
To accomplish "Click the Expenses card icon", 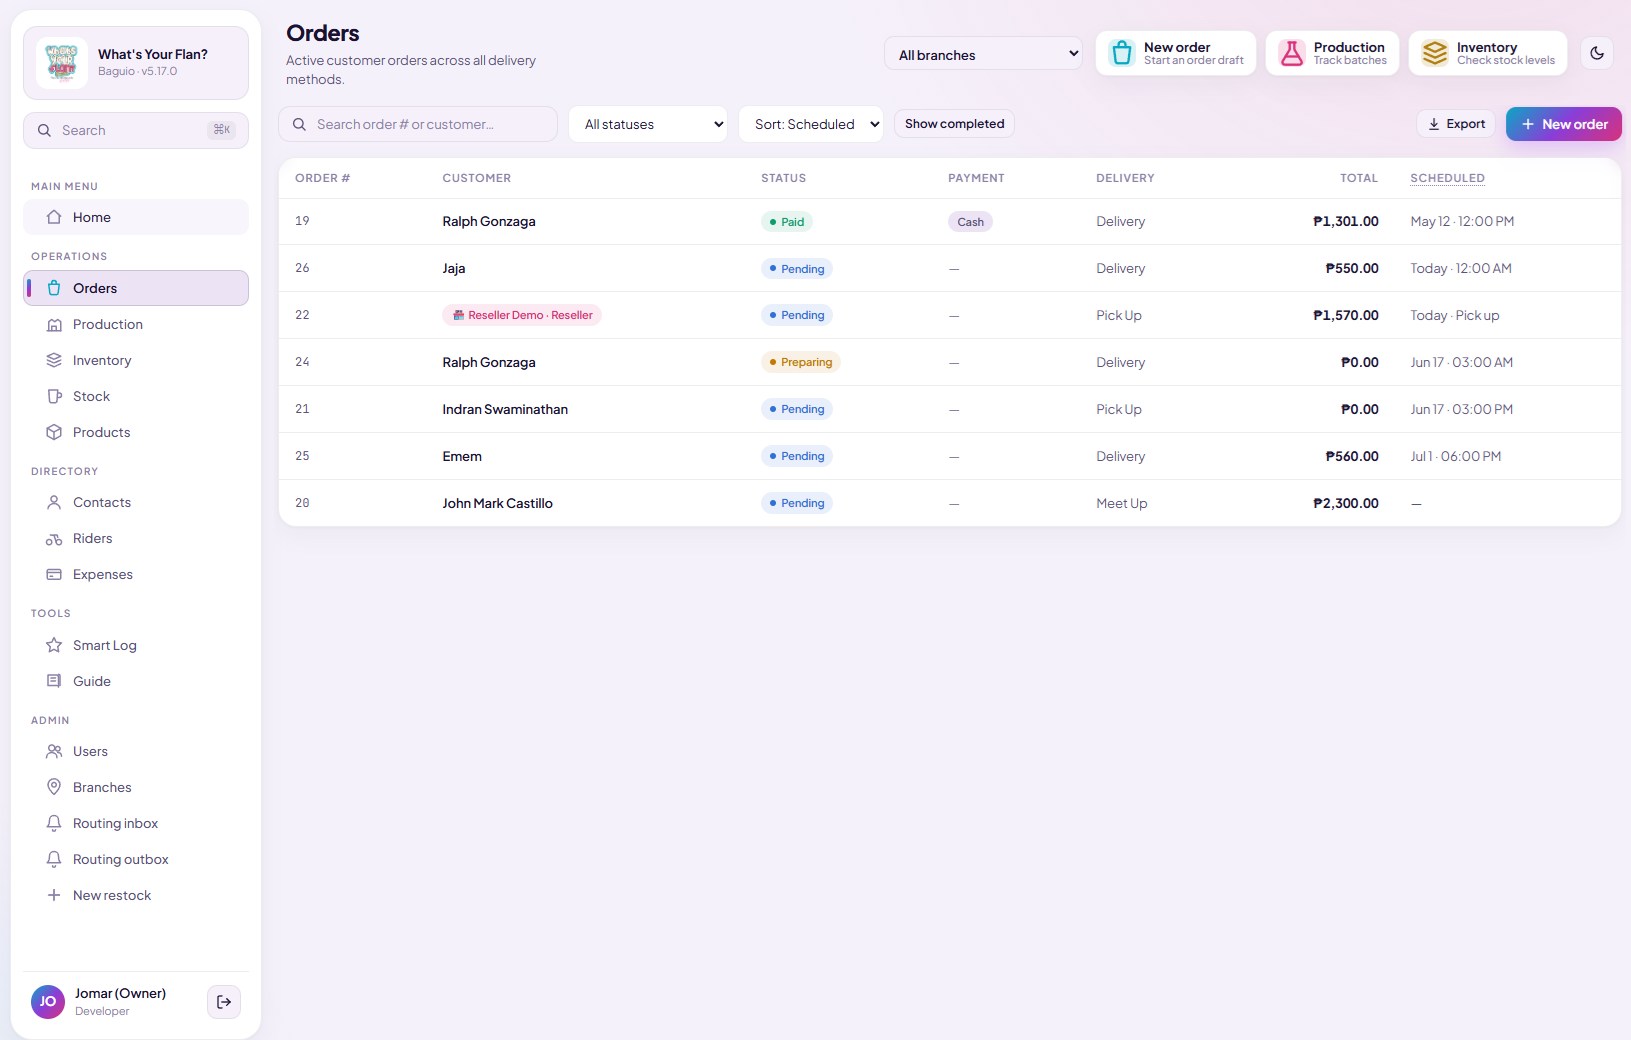I will [54, 574].
